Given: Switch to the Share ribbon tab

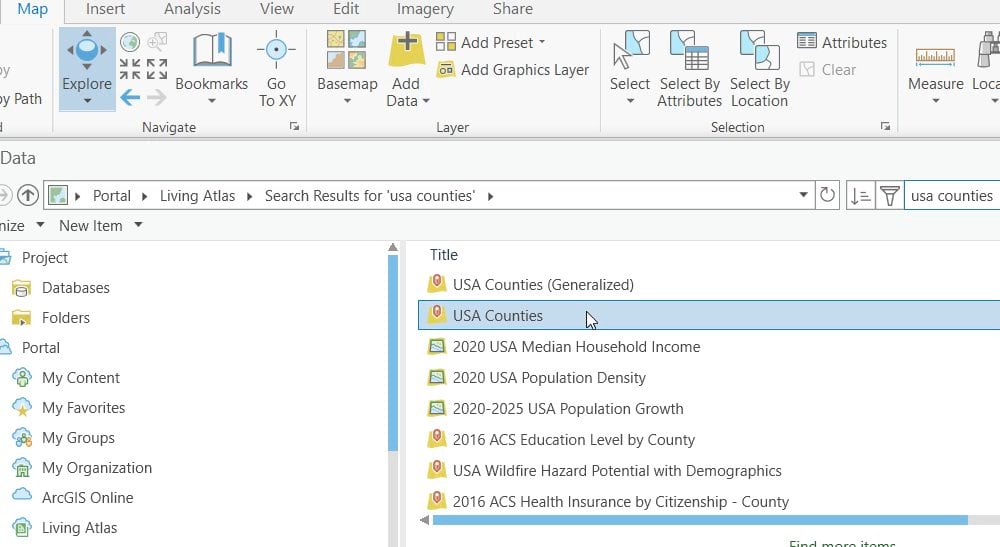Looking at the screenshot, I should point(512,10).
